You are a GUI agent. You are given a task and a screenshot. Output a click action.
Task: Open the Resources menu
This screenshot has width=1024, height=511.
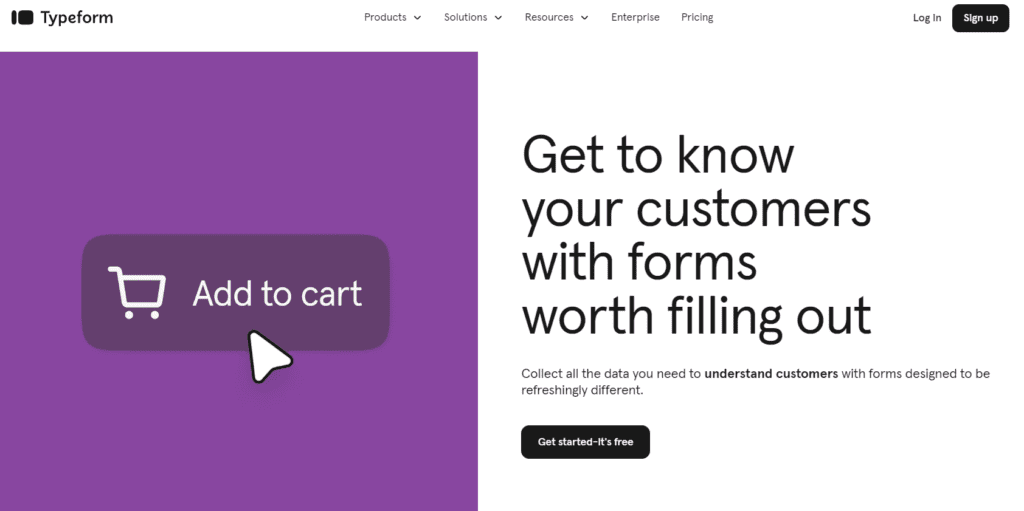click(549, 17)
